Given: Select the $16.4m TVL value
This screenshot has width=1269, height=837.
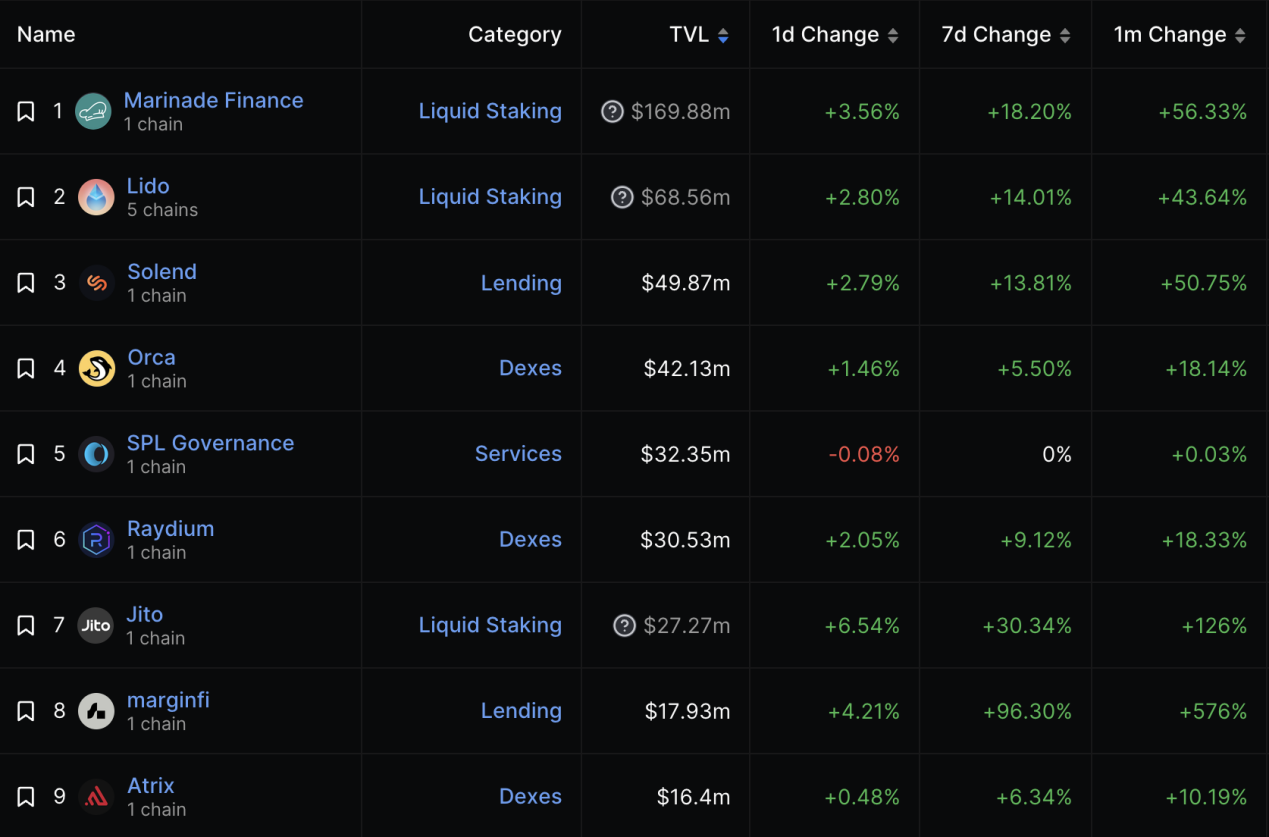Looking at the screenshot, I should 694,798.
